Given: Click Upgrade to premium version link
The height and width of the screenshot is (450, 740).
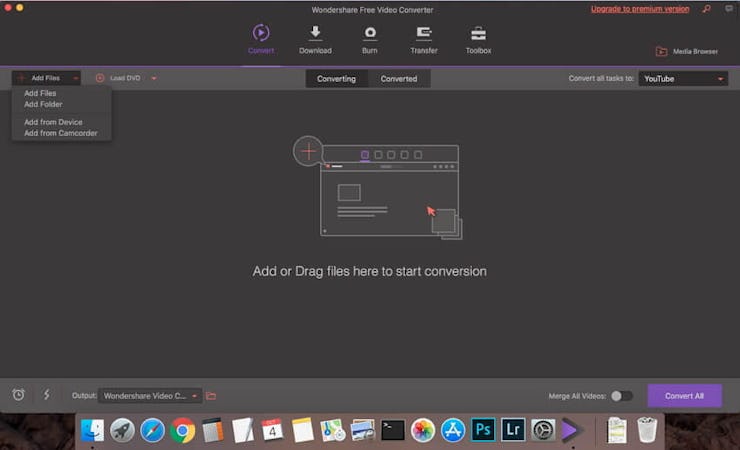Looking at the screenshot, I should 640,9.
